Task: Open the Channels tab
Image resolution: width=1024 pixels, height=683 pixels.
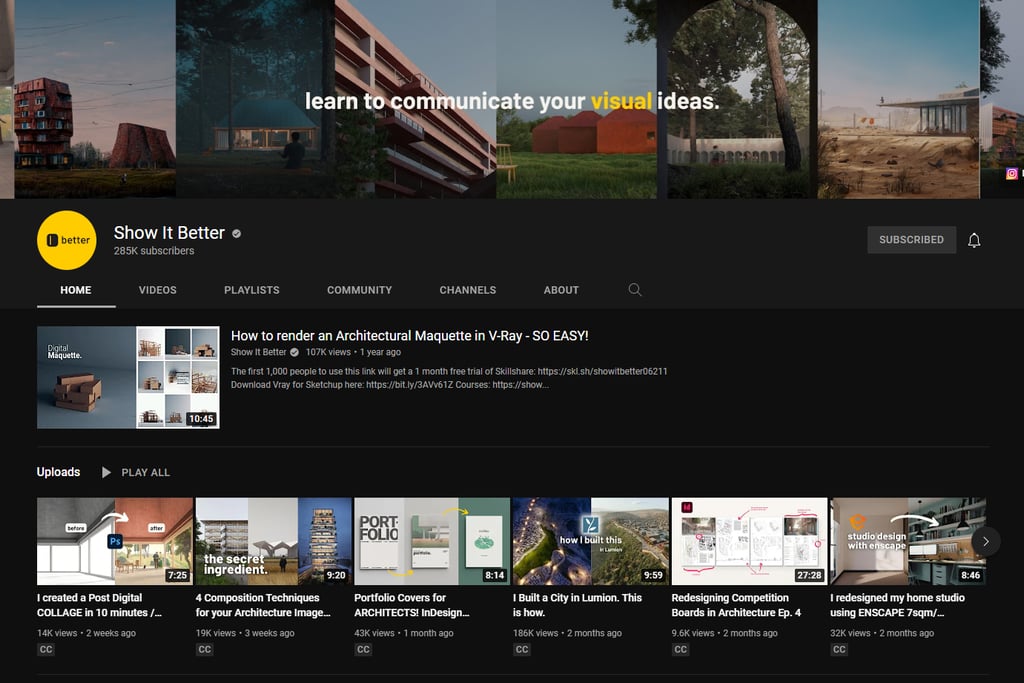Action: click(x=468, y=290)
